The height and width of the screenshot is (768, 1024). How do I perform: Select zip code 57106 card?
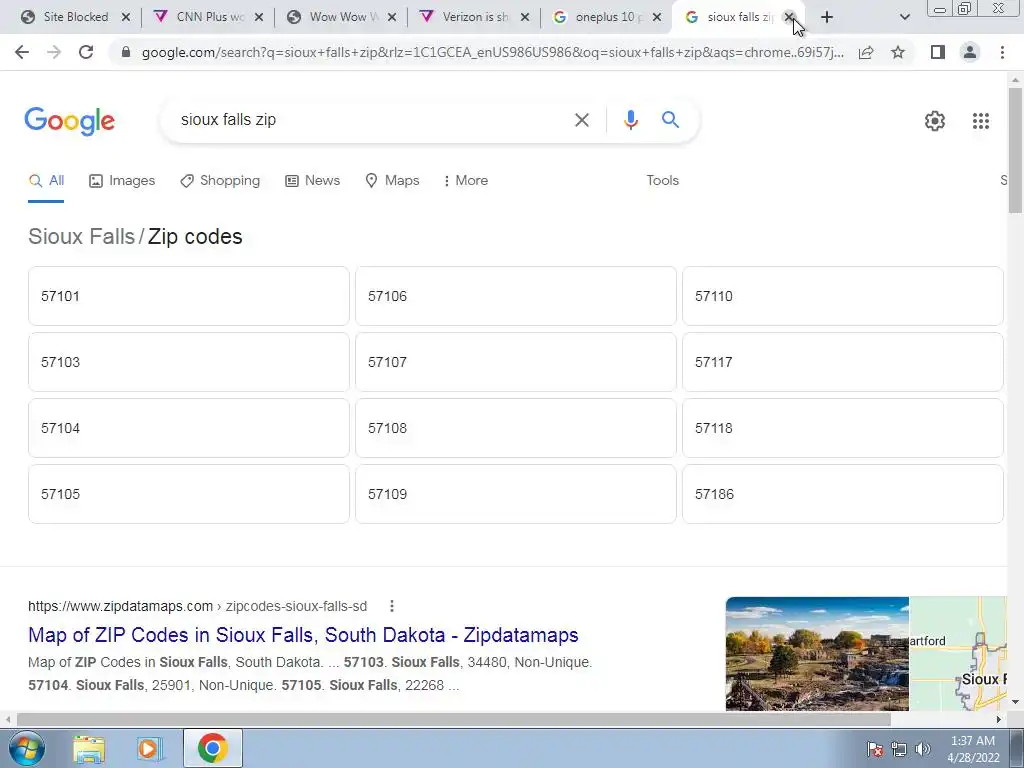[515, 296]
